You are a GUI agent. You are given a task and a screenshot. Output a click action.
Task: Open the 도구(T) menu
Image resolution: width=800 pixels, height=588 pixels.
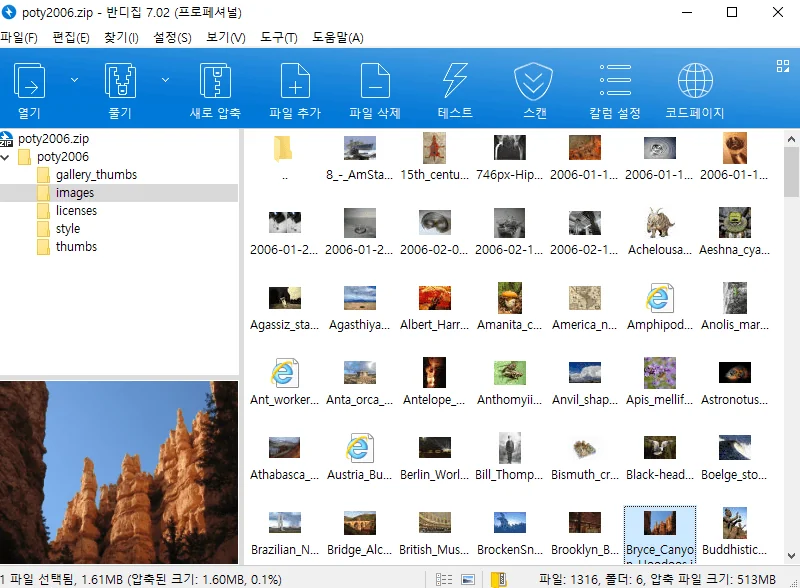point(279,38)
